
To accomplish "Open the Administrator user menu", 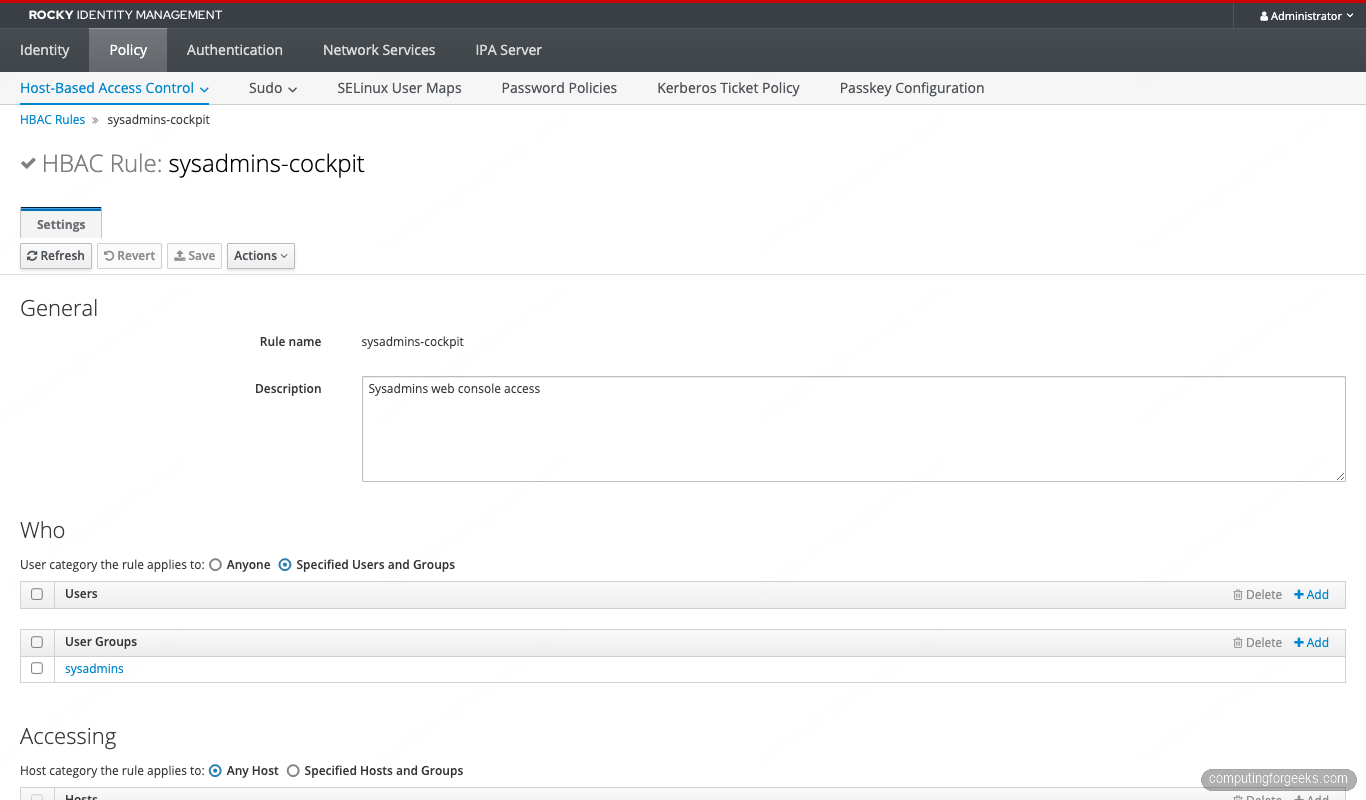I will 1306,16.
